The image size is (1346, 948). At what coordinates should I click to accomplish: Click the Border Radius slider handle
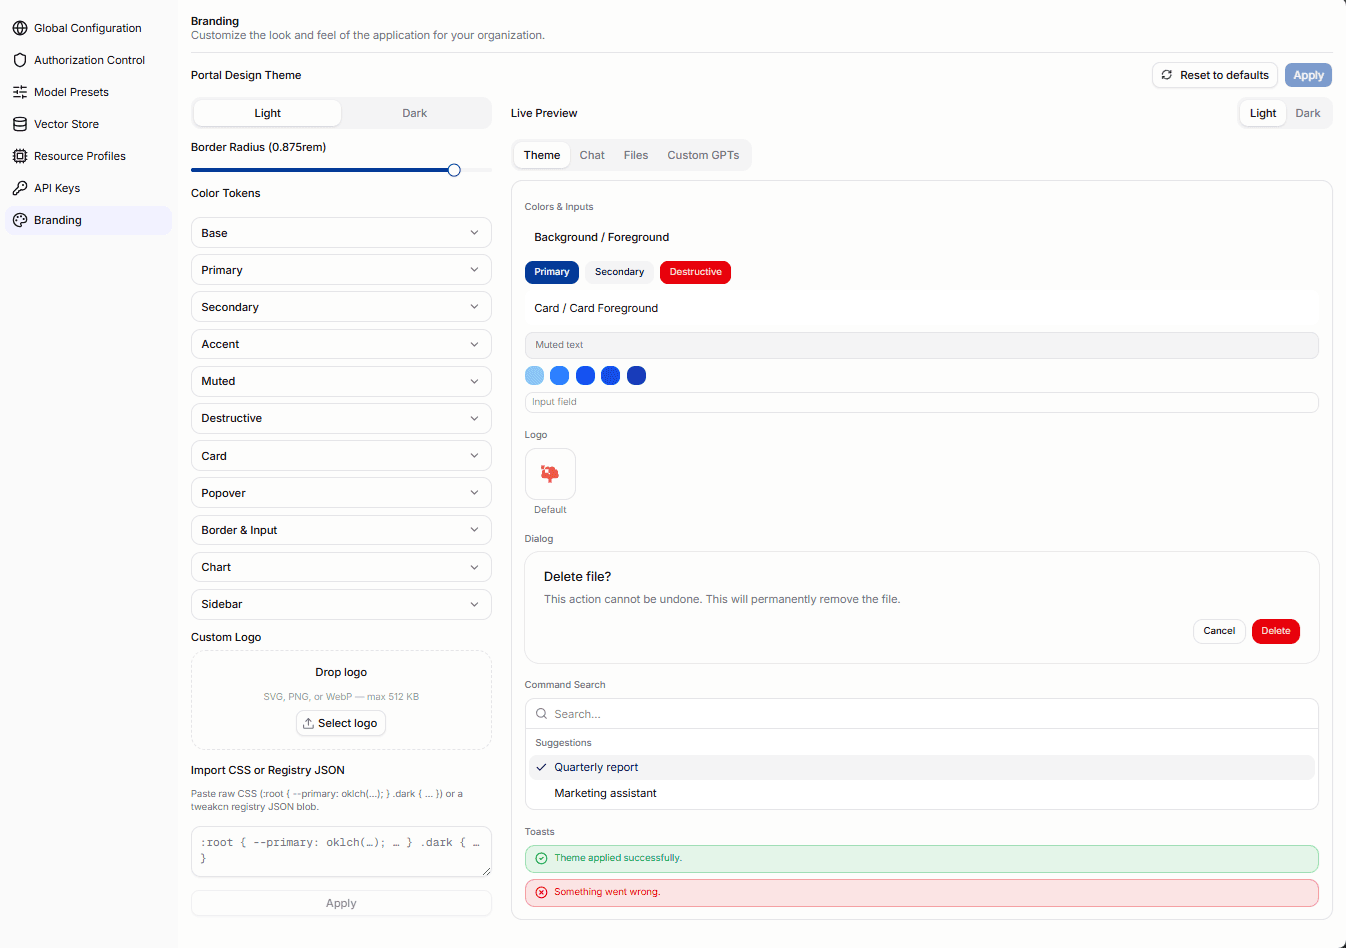point(454,170)
